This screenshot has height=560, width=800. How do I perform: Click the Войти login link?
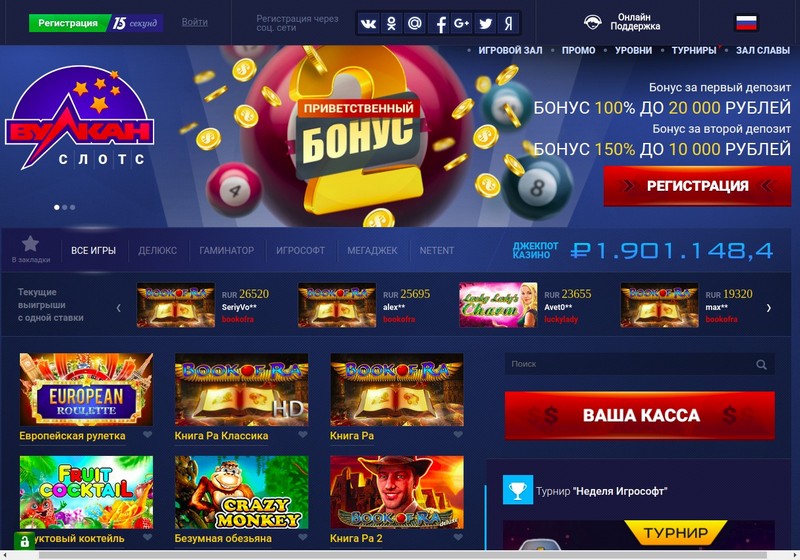[194, 22]
